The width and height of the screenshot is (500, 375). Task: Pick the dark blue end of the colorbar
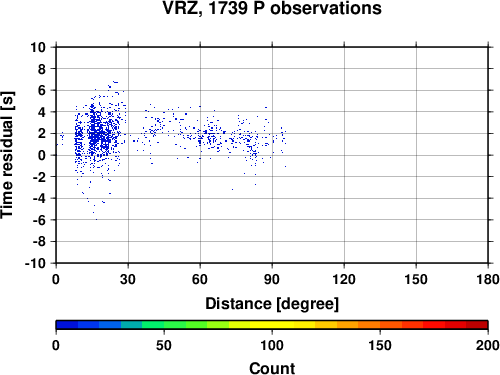pyautogui.click(x=67, y=325)
